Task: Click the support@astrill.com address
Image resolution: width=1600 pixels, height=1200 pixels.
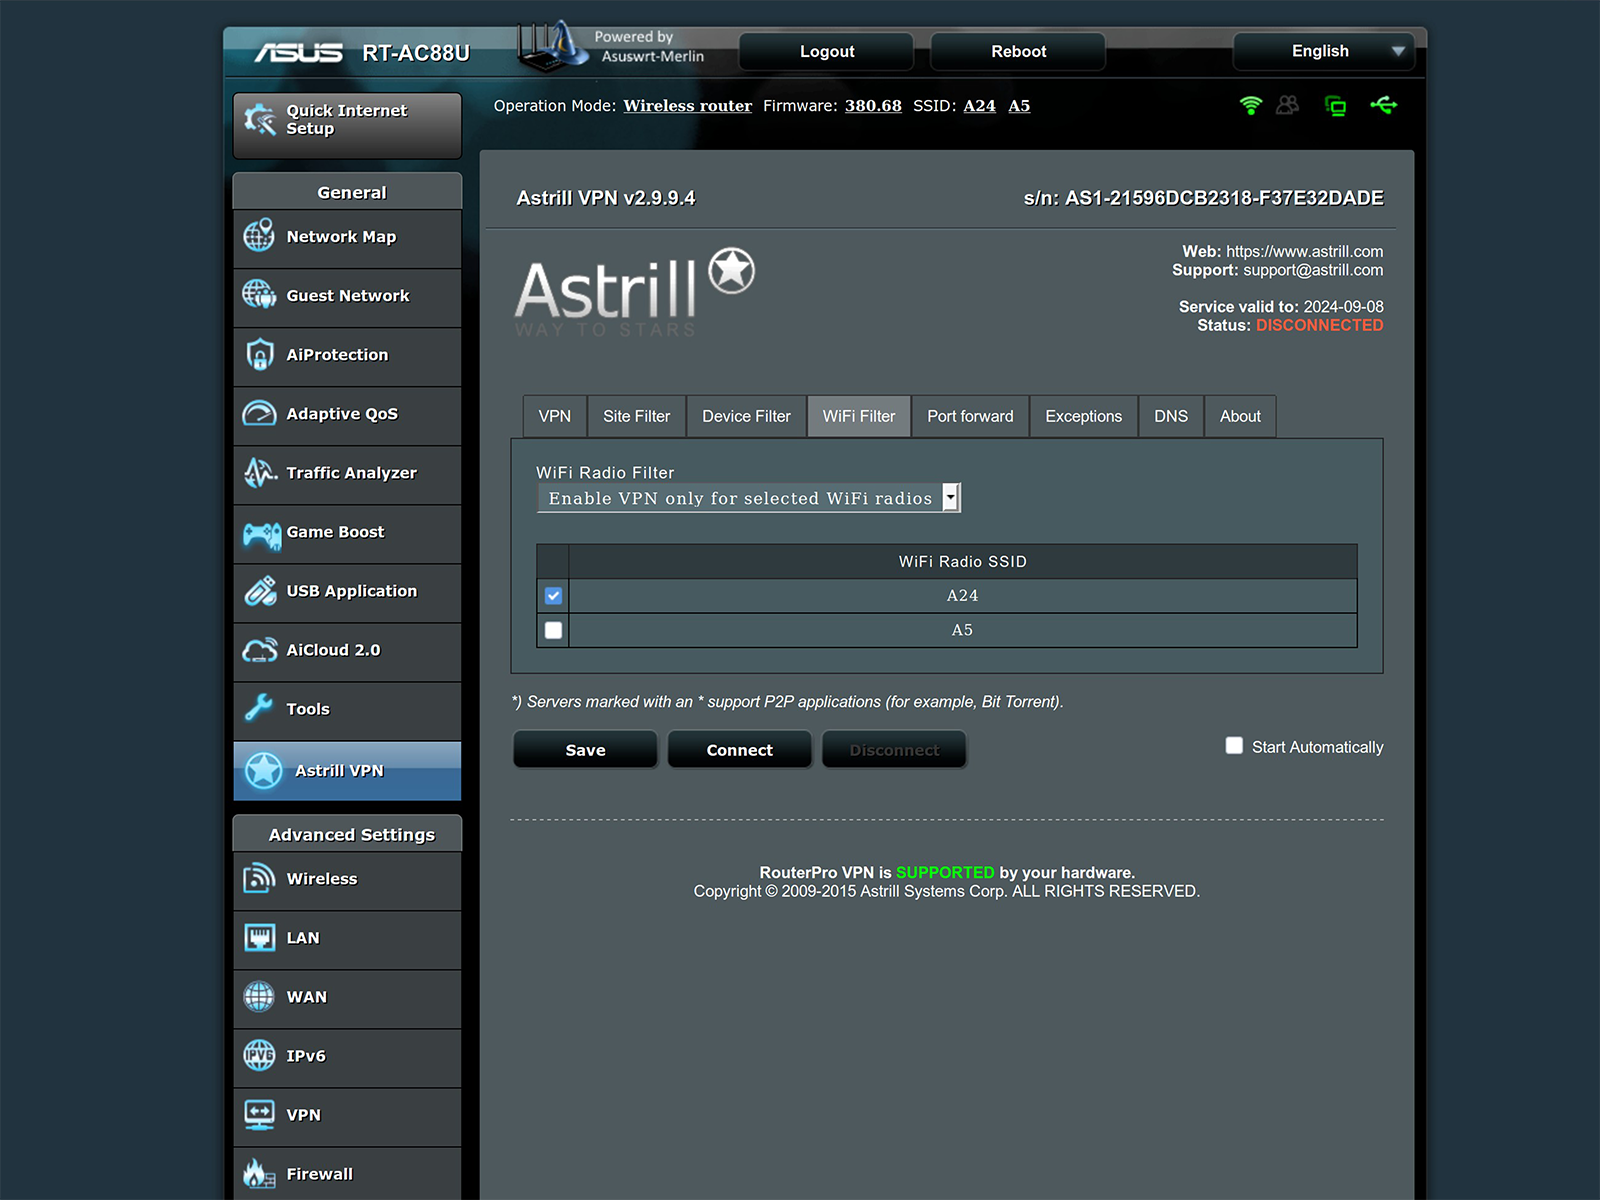Action: point(1313,270)
